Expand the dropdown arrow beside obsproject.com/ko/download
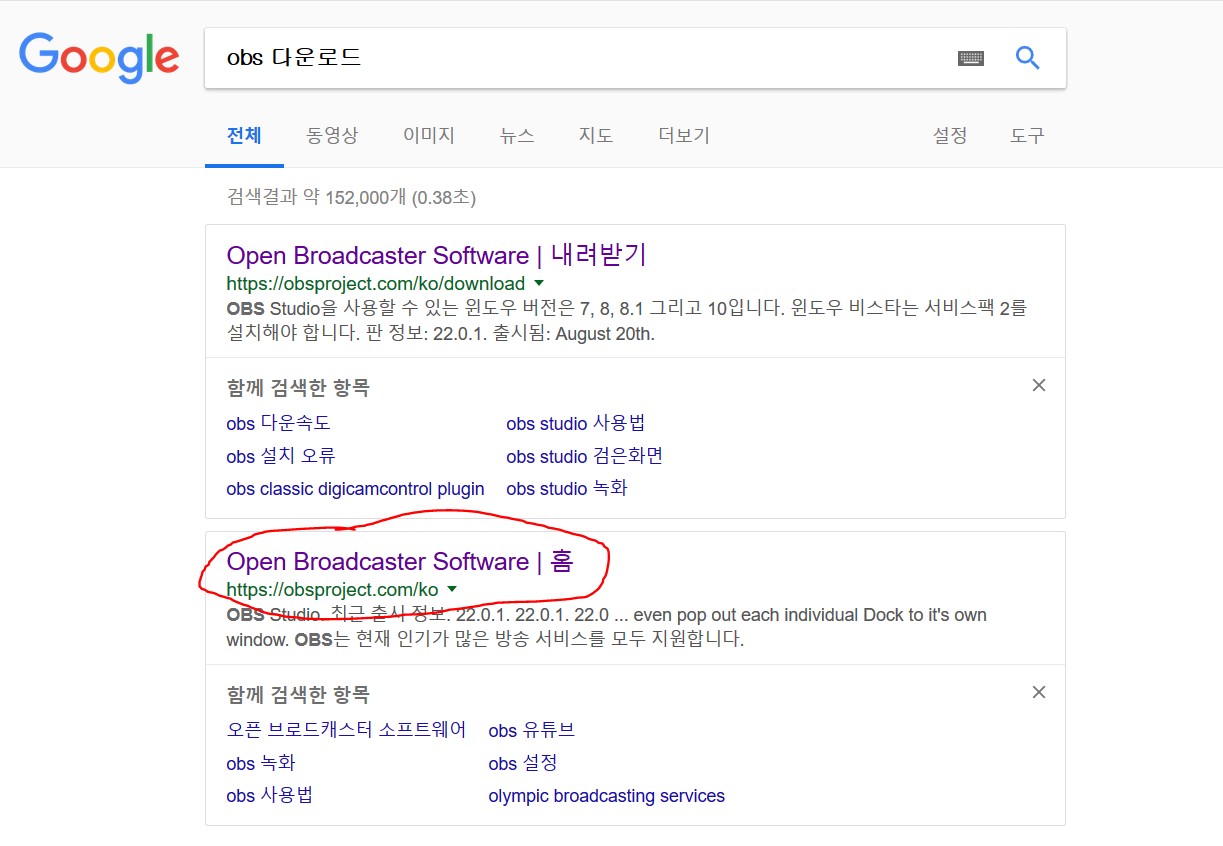The image size is (1223, 846). coord(539,283)
